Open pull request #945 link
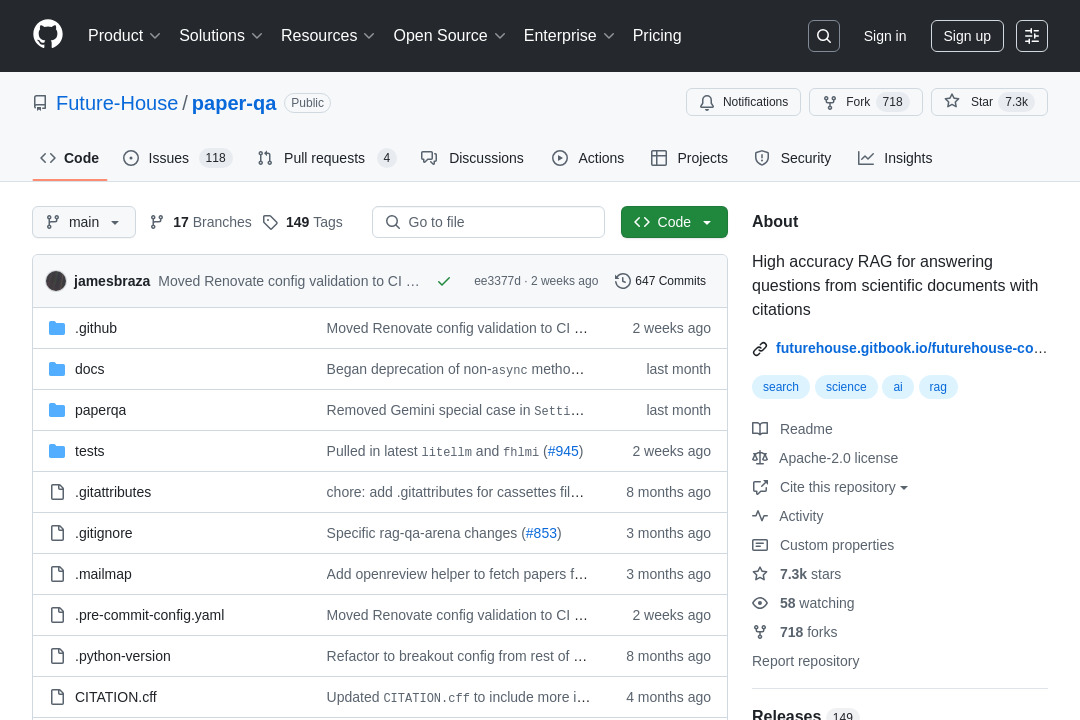Image resolution: width=1080 pixels, height=720 pixels. (563, 451)
